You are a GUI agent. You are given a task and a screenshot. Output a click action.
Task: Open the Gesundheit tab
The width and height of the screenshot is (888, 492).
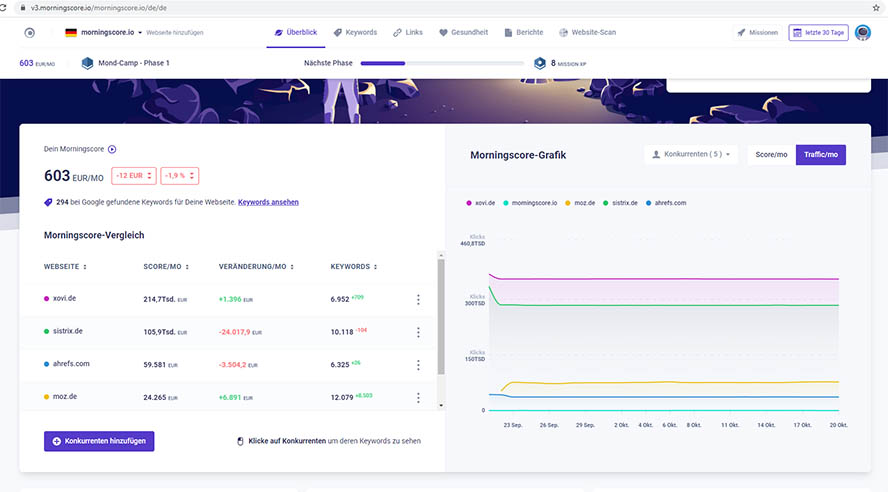pyautogui.click(x=463, y=33)
